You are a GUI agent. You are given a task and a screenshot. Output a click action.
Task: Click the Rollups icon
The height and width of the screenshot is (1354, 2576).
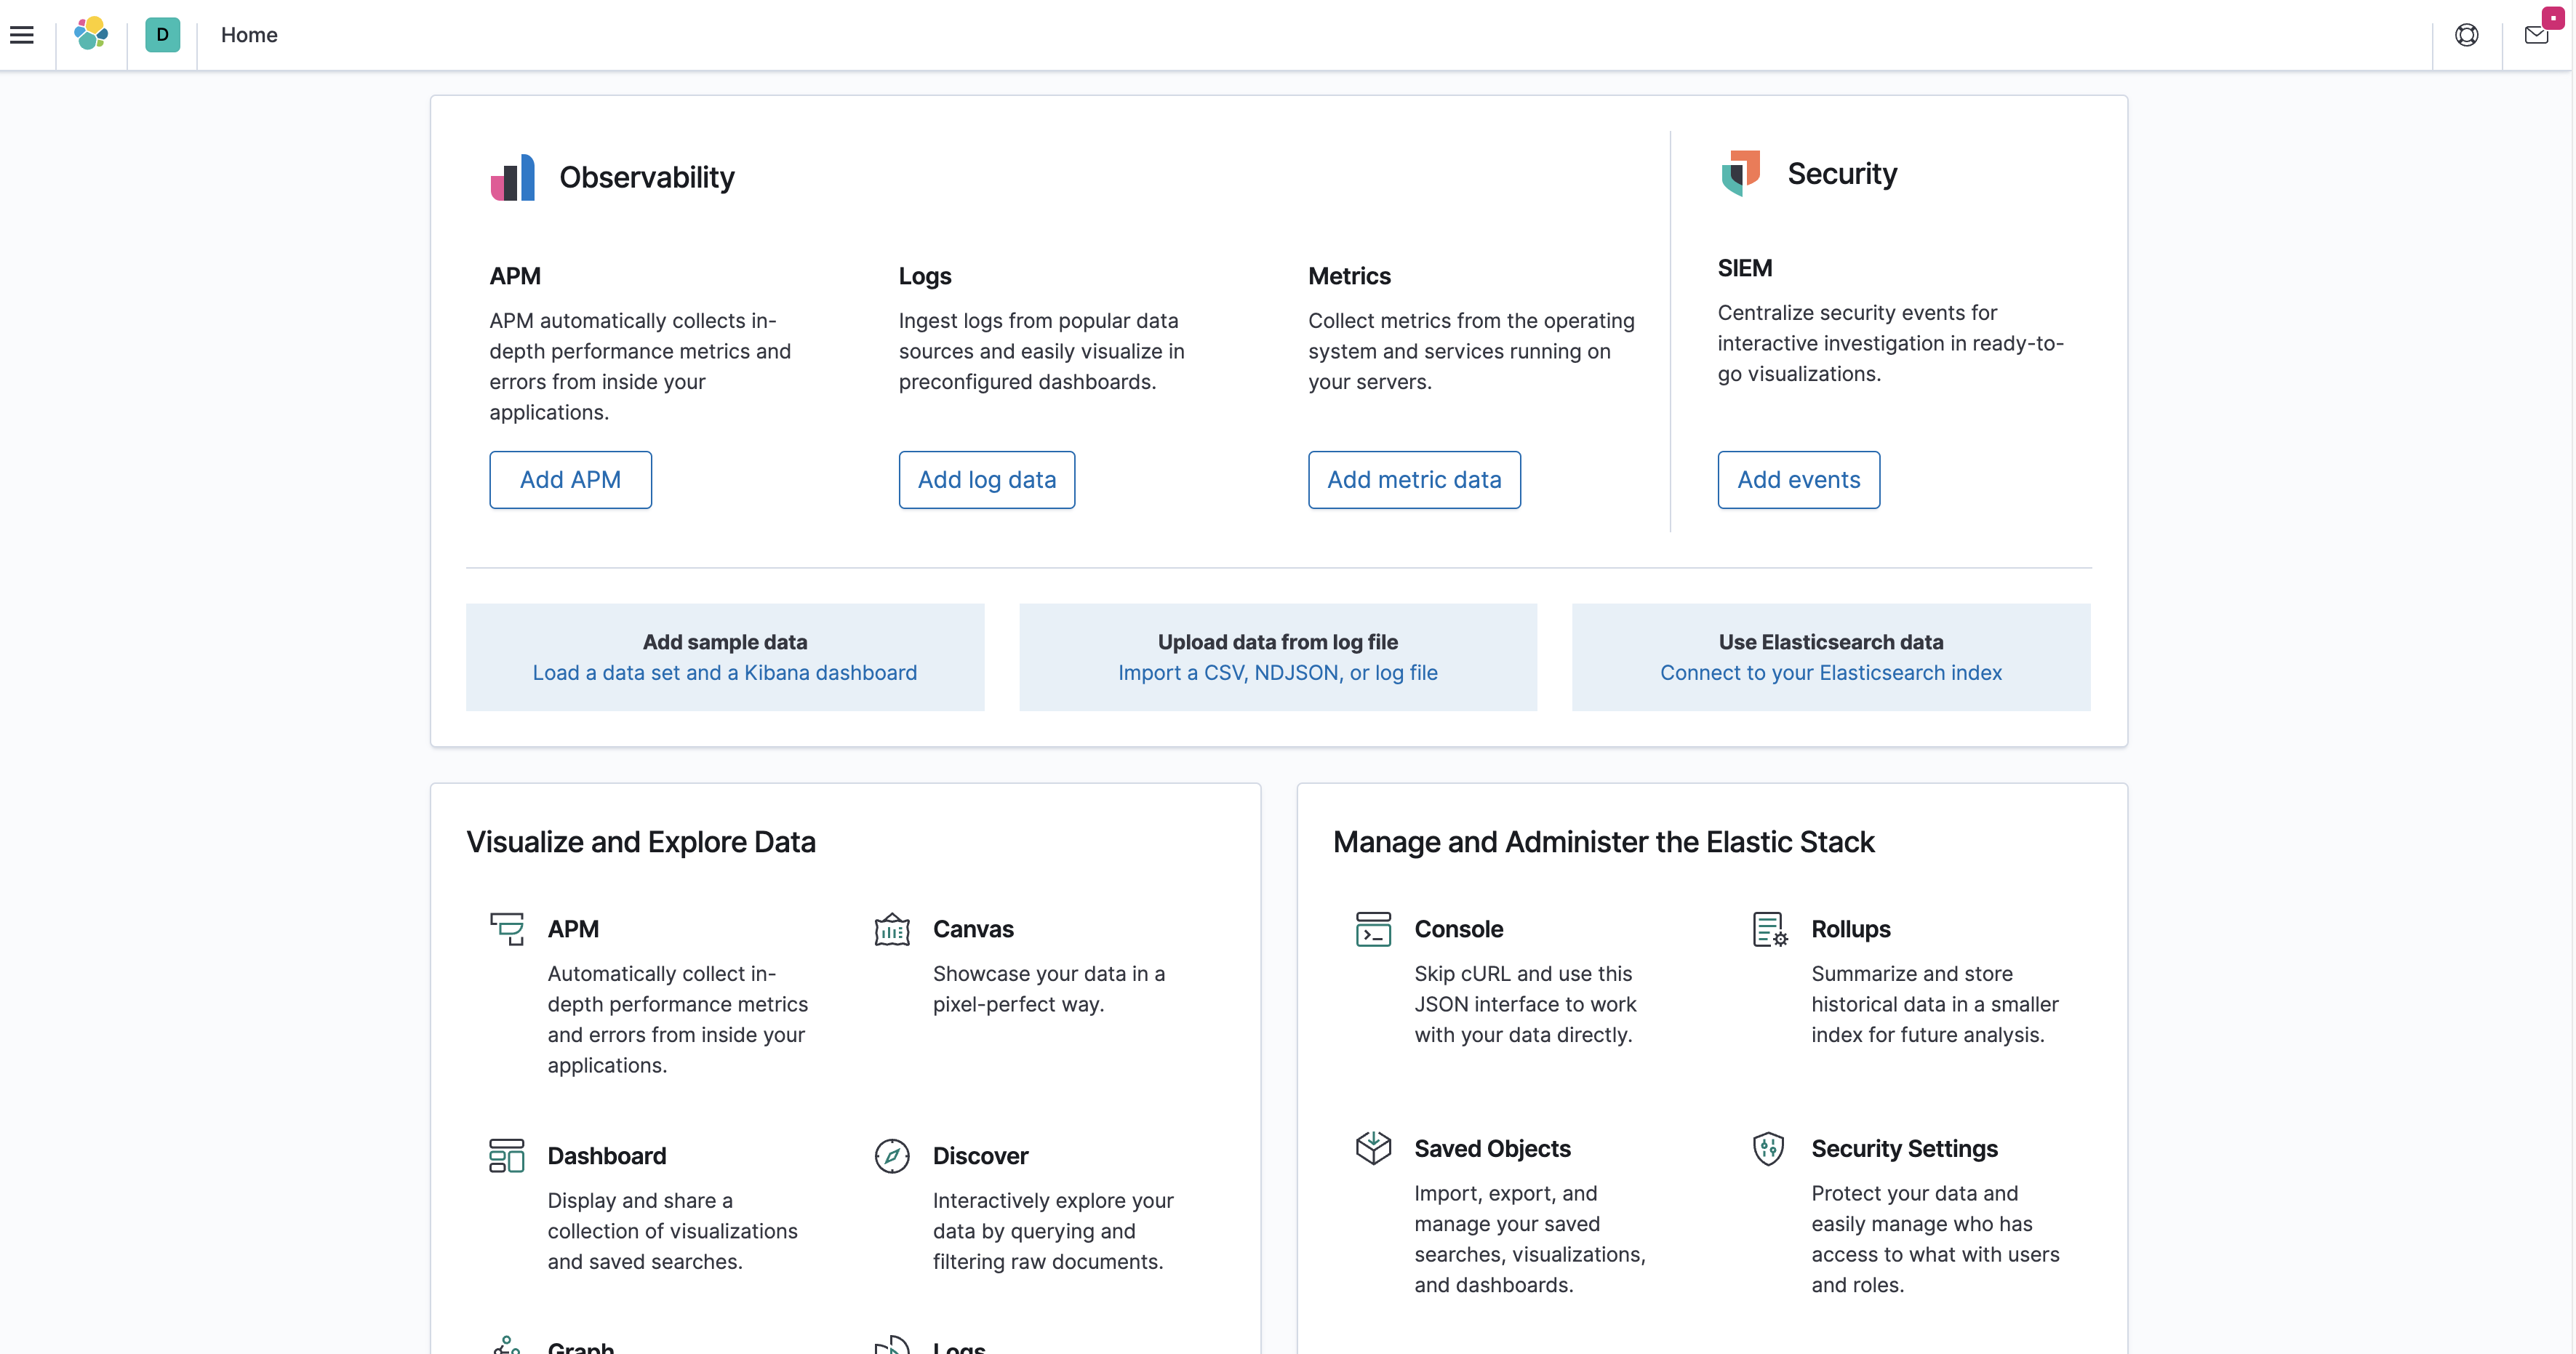point(1768,930)
